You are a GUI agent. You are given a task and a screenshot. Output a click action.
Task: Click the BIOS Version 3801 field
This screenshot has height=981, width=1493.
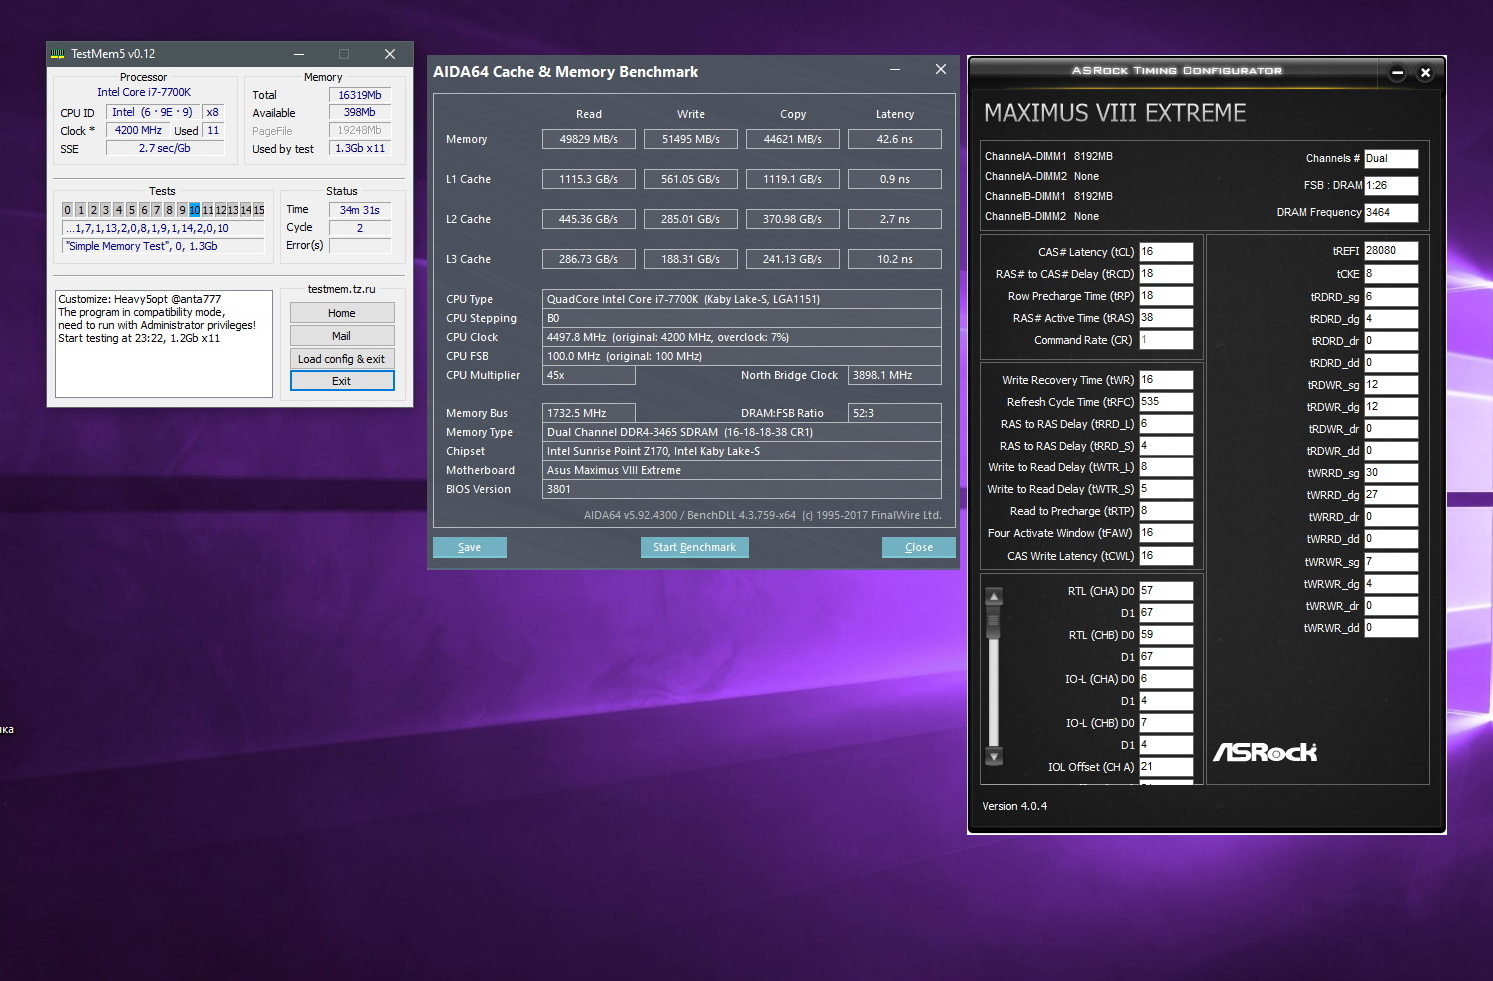click(x=742, y=489)
